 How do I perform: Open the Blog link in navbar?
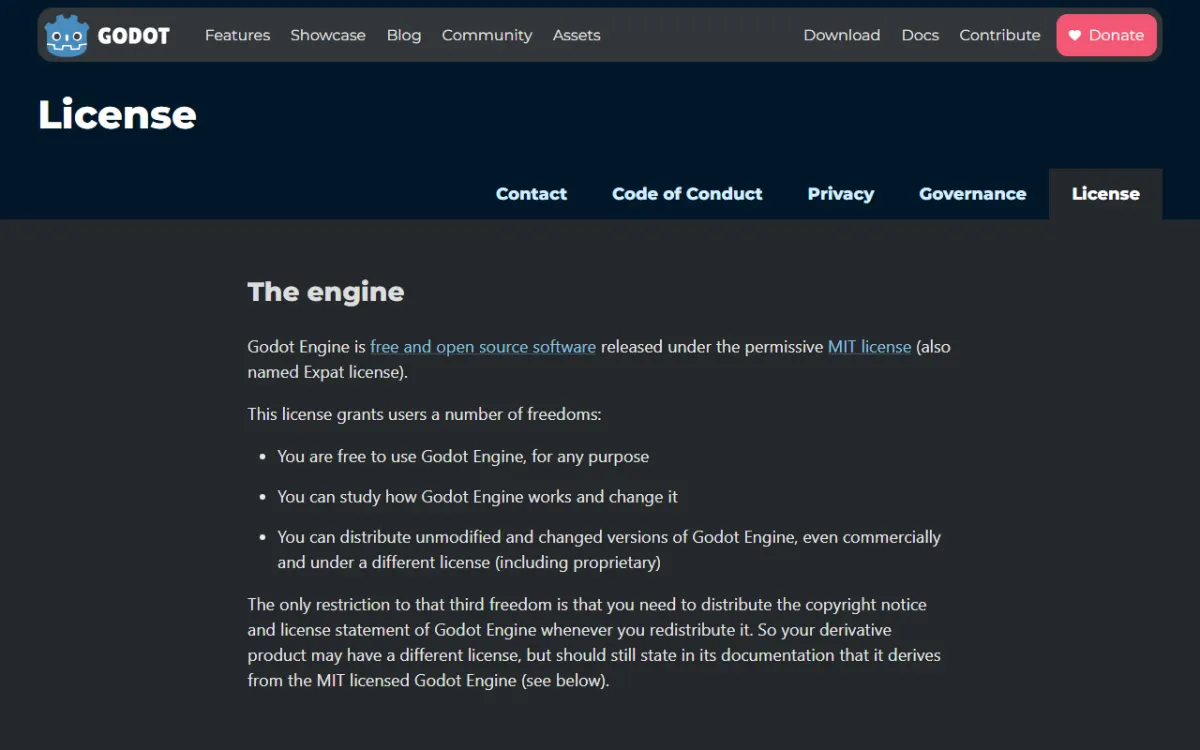[x=404, y=35]
